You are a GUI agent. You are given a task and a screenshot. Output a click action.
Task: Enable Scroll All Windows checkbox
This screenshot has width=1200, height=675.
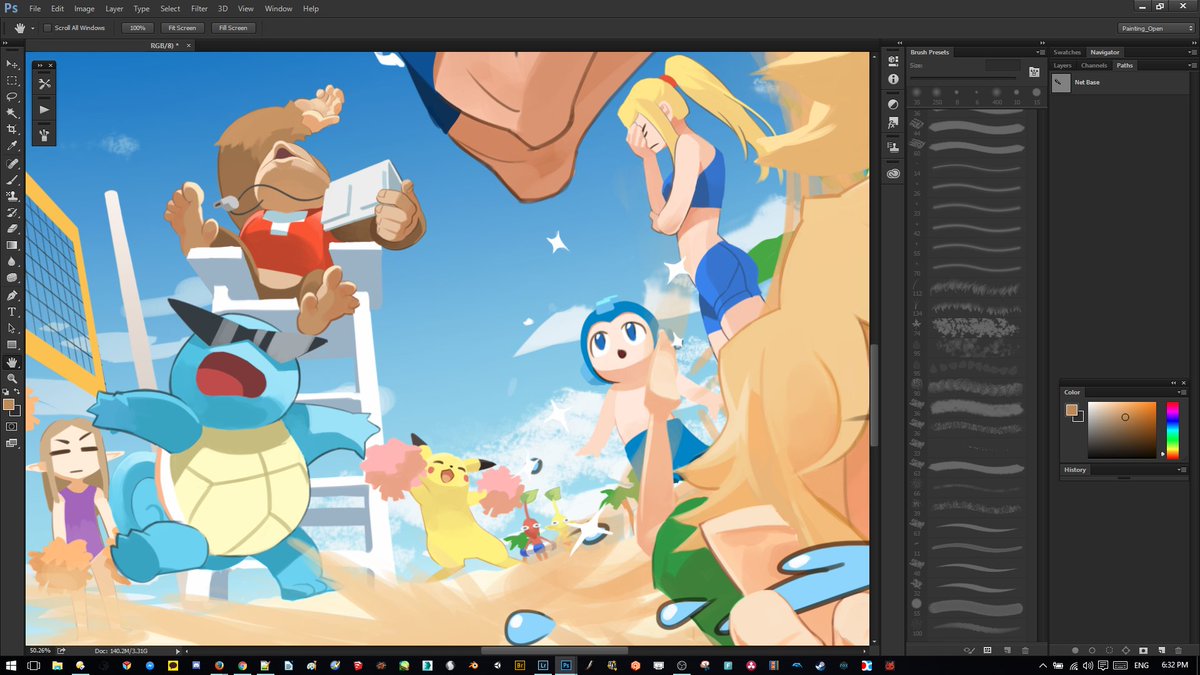(x=49, y=28)
